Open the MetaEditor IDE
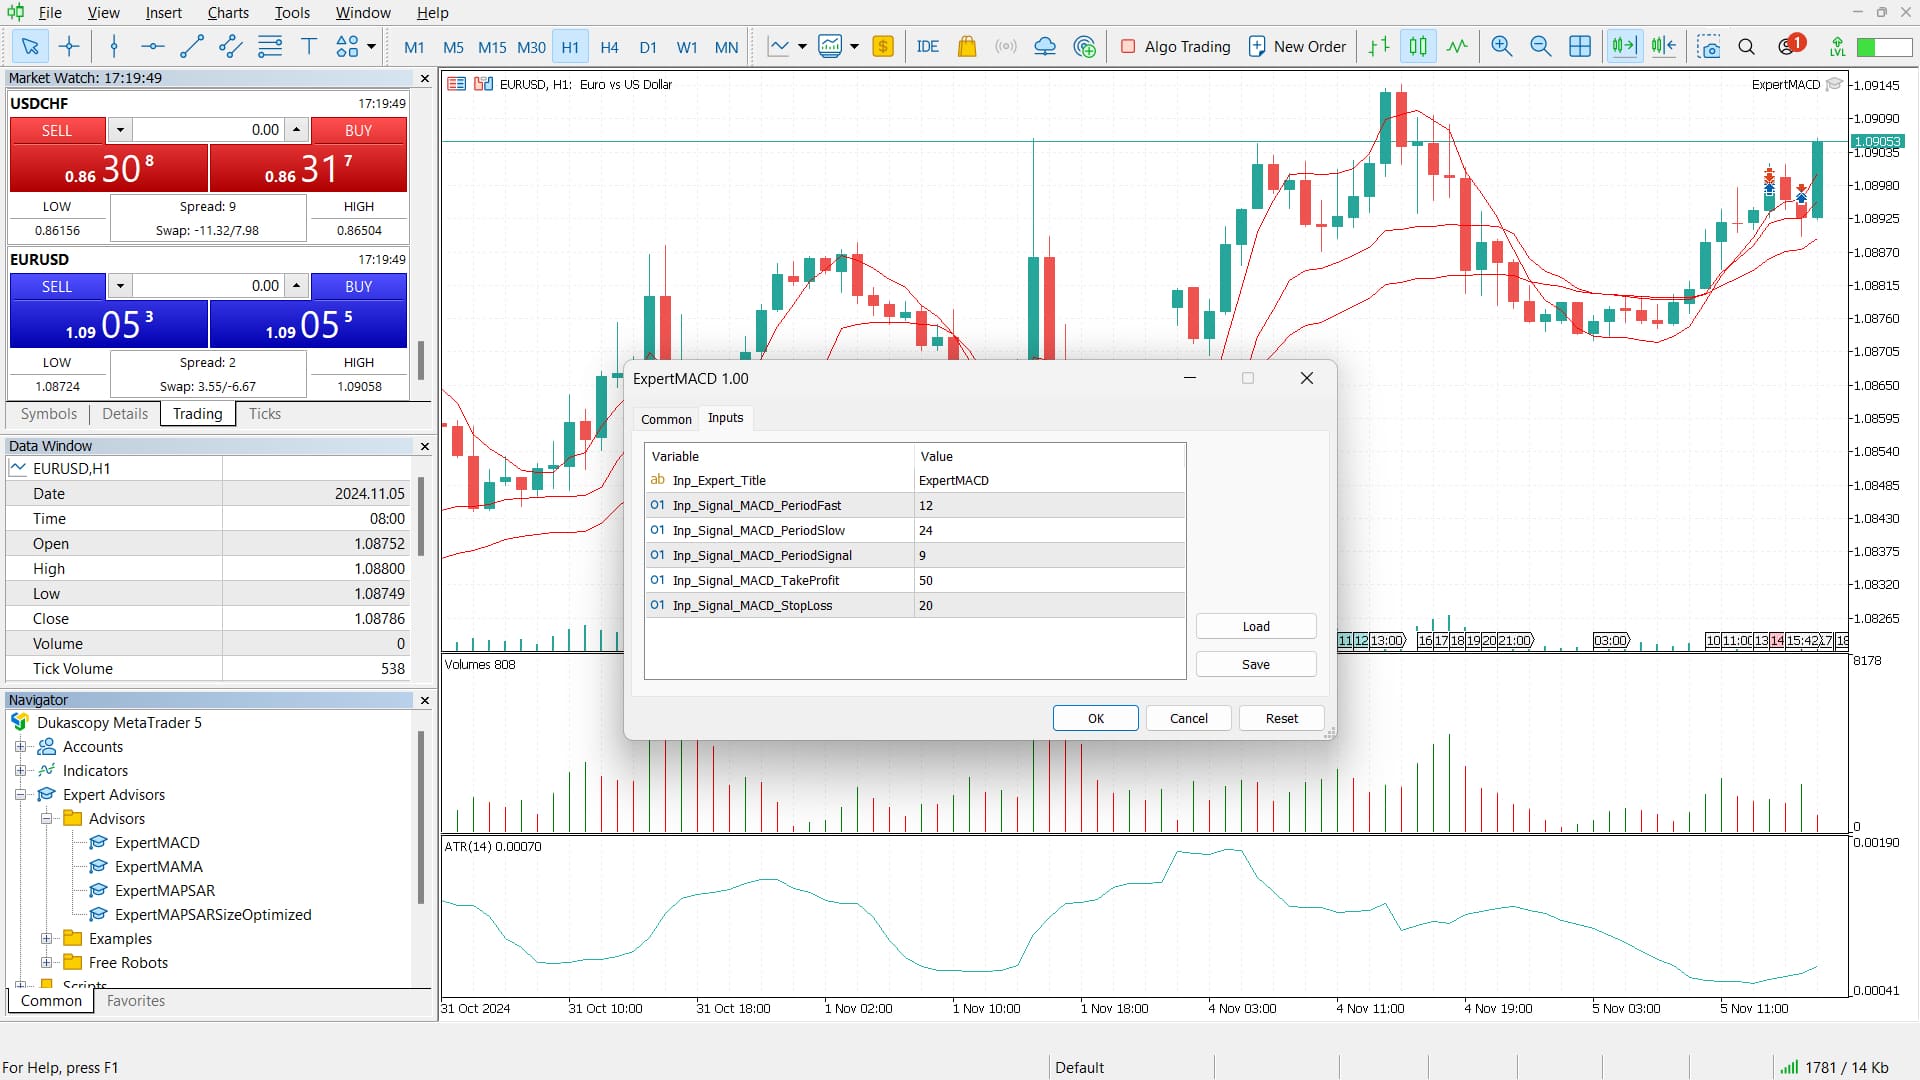The image size is (1920, 1080). click(x=927, y=46)
